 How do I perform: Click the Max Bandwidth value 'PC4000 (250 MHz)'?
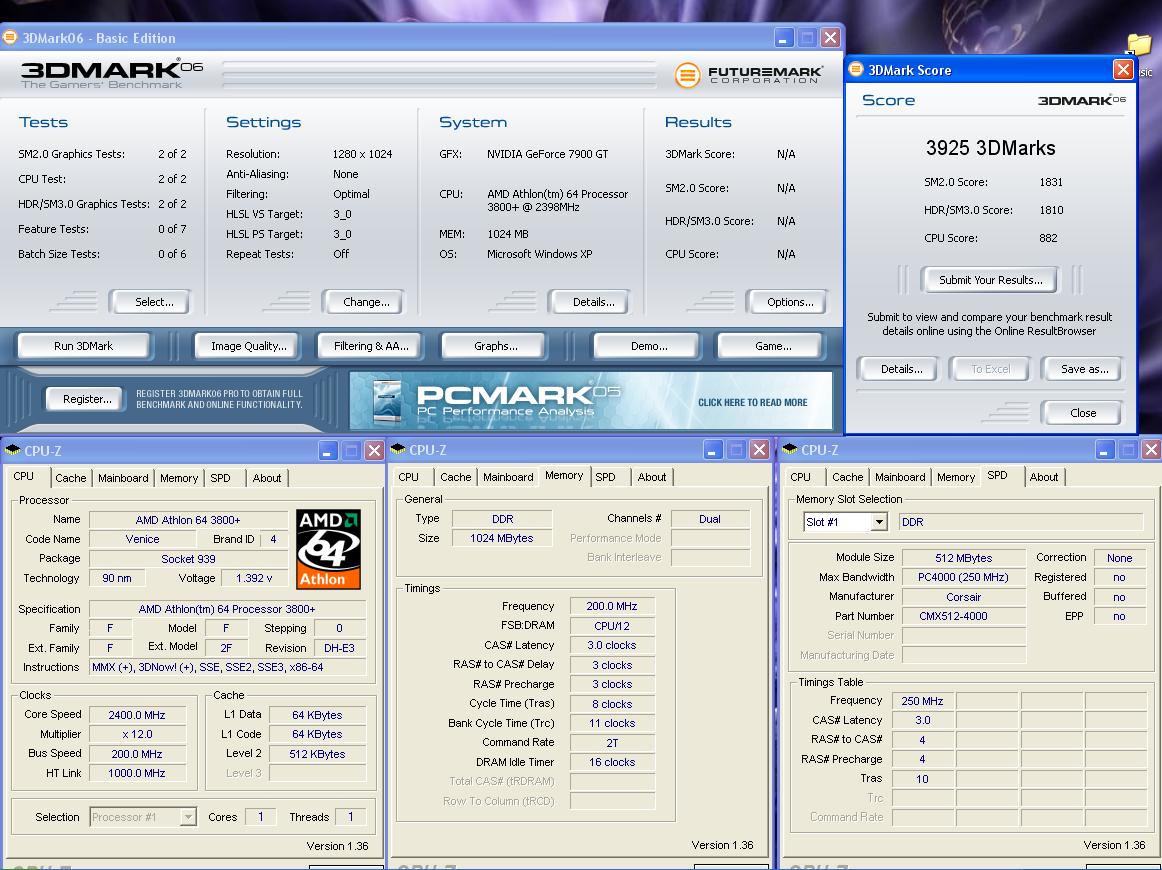pos(963,577)
